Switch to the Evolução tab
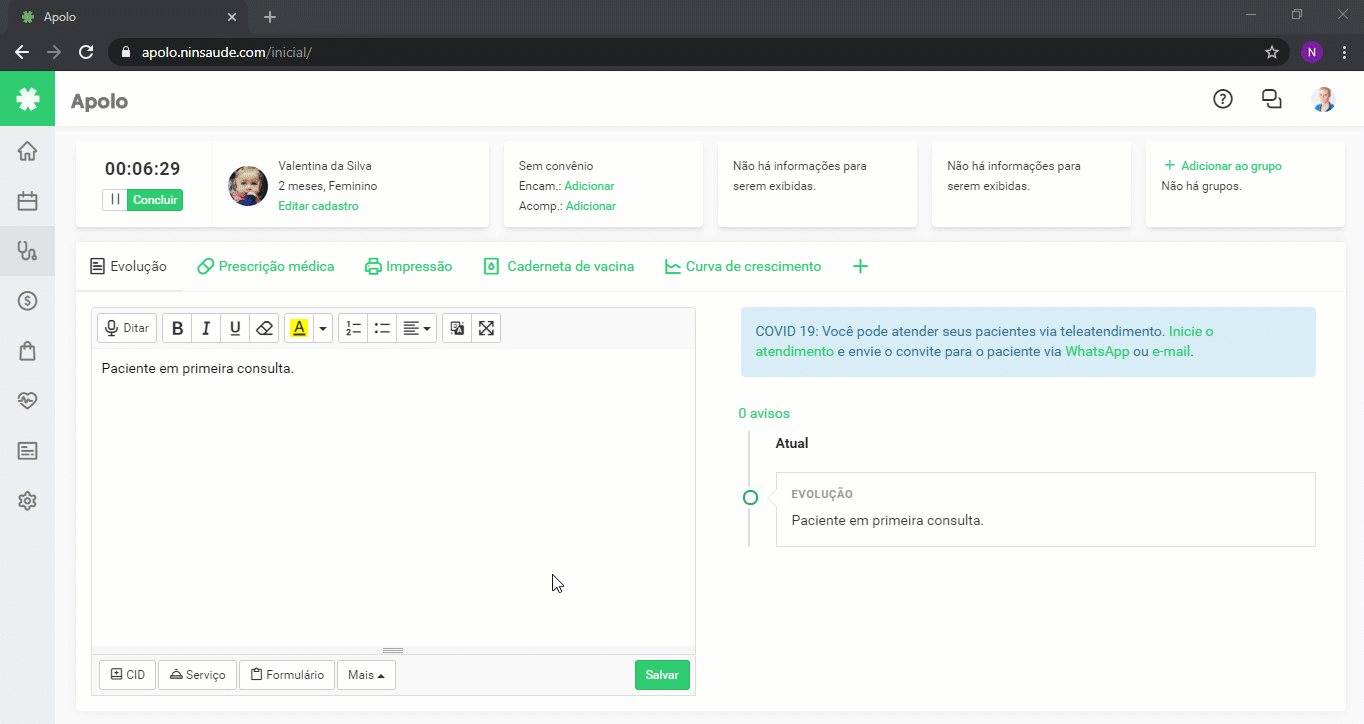Image resolution: width=1364 pixels, height=724 pixels. [128, 266]
